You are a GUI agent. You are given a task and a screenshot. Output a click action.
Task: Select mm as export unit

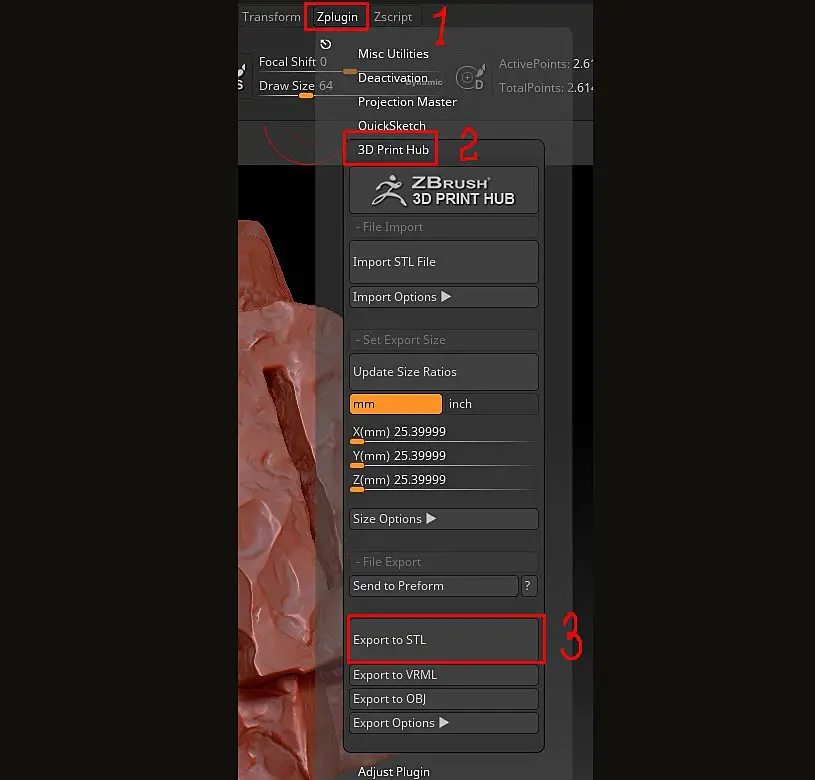(x=395, y=404)
